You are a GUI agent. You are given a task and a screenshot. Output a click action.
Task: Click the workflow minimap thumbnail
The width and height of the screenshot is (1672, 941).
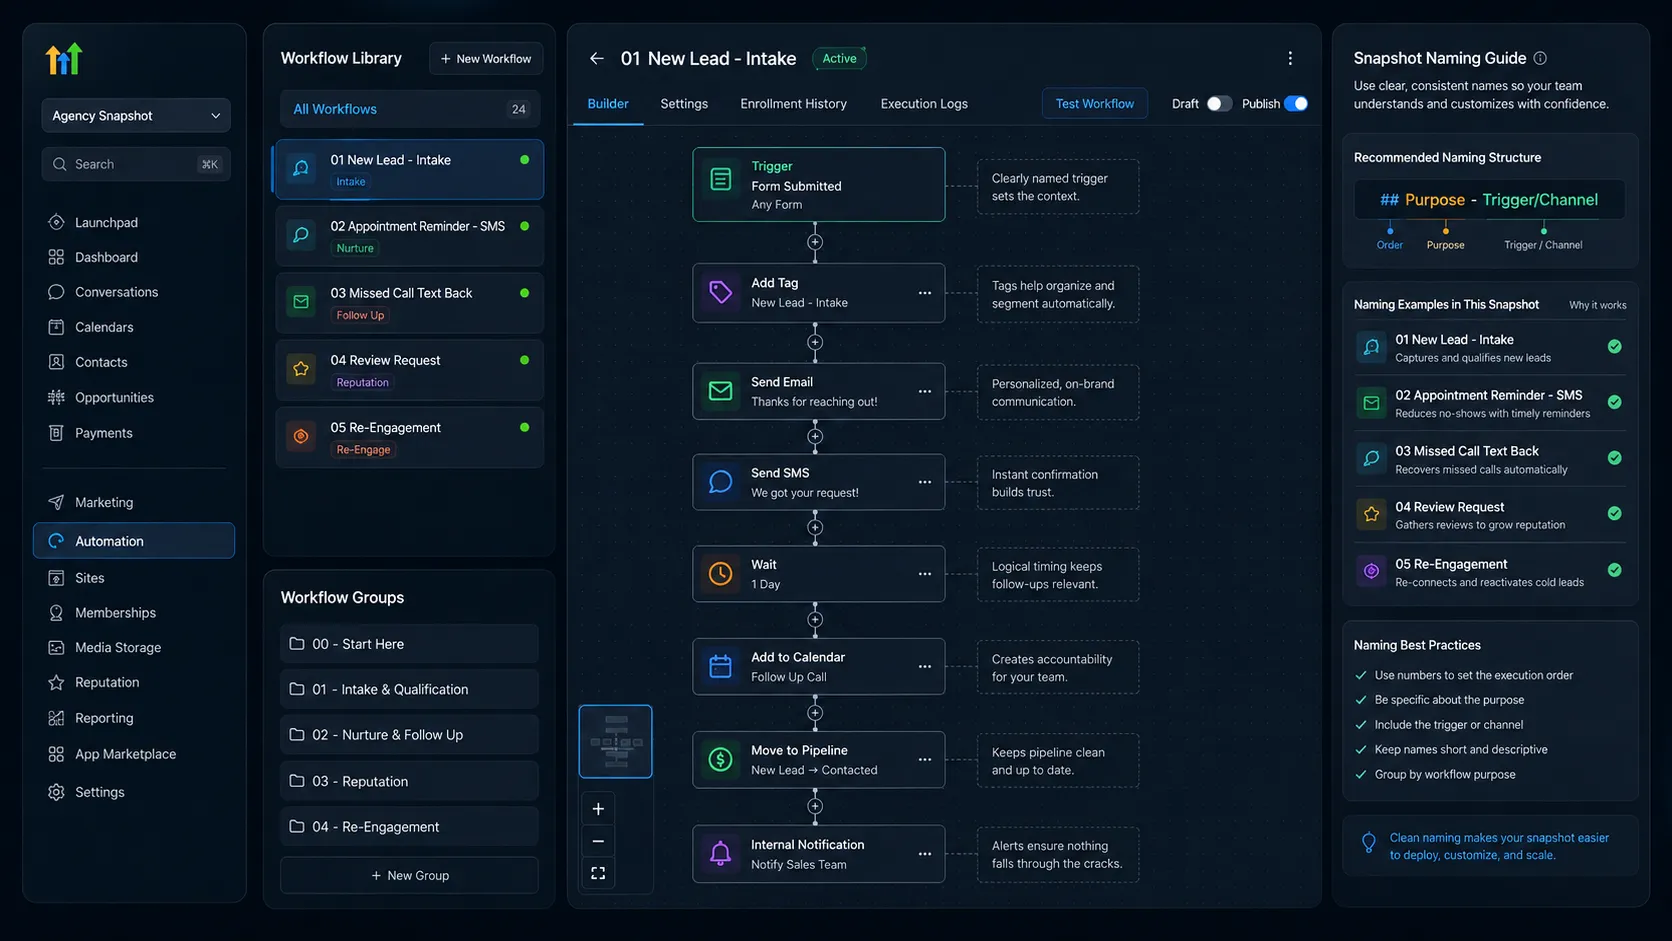(x=616, y=741)
